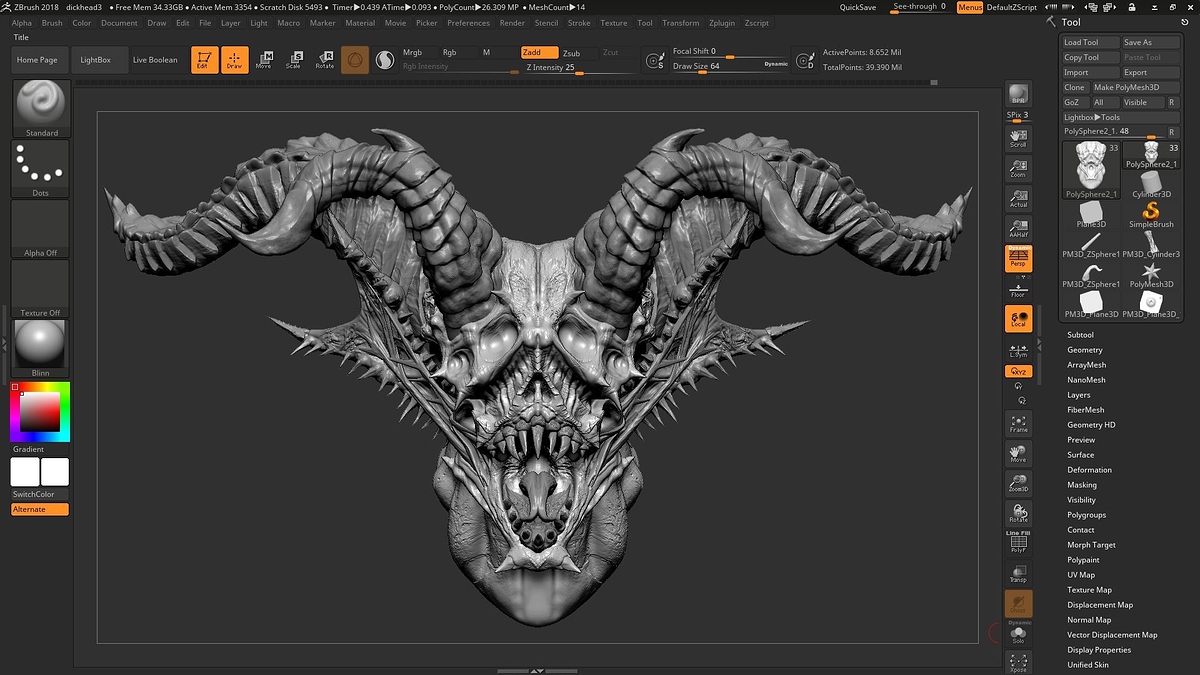Viewport: 1200px width, 675px height.
Task: Open the Texture Off slot
Action: [41, 289]
